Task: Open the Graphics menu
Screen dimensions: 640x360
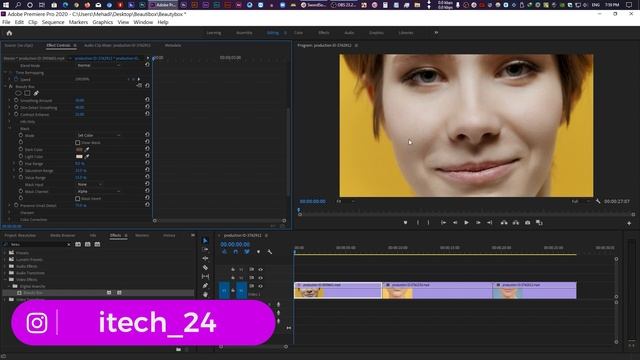Action: (x=102, y=22)
